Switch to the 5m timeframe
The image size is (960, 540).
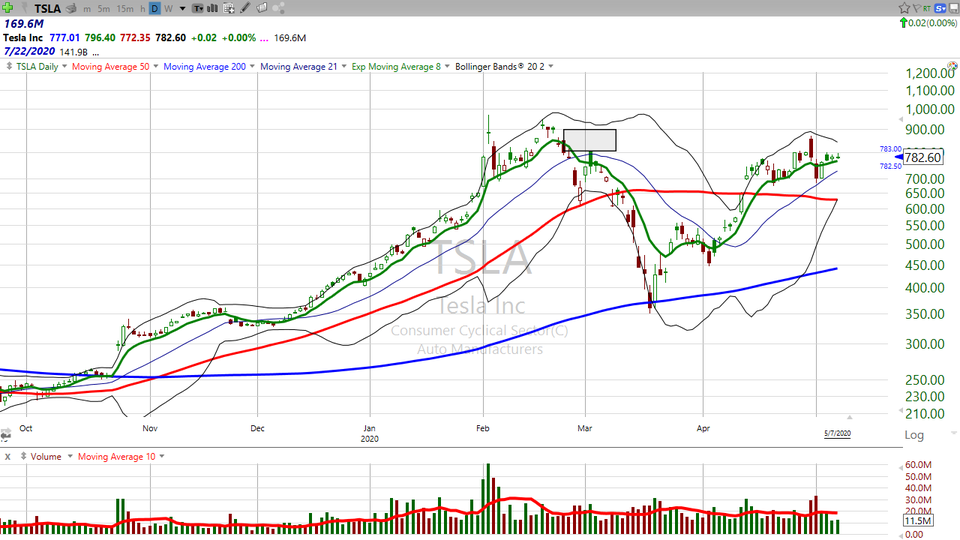click(104, 8)
